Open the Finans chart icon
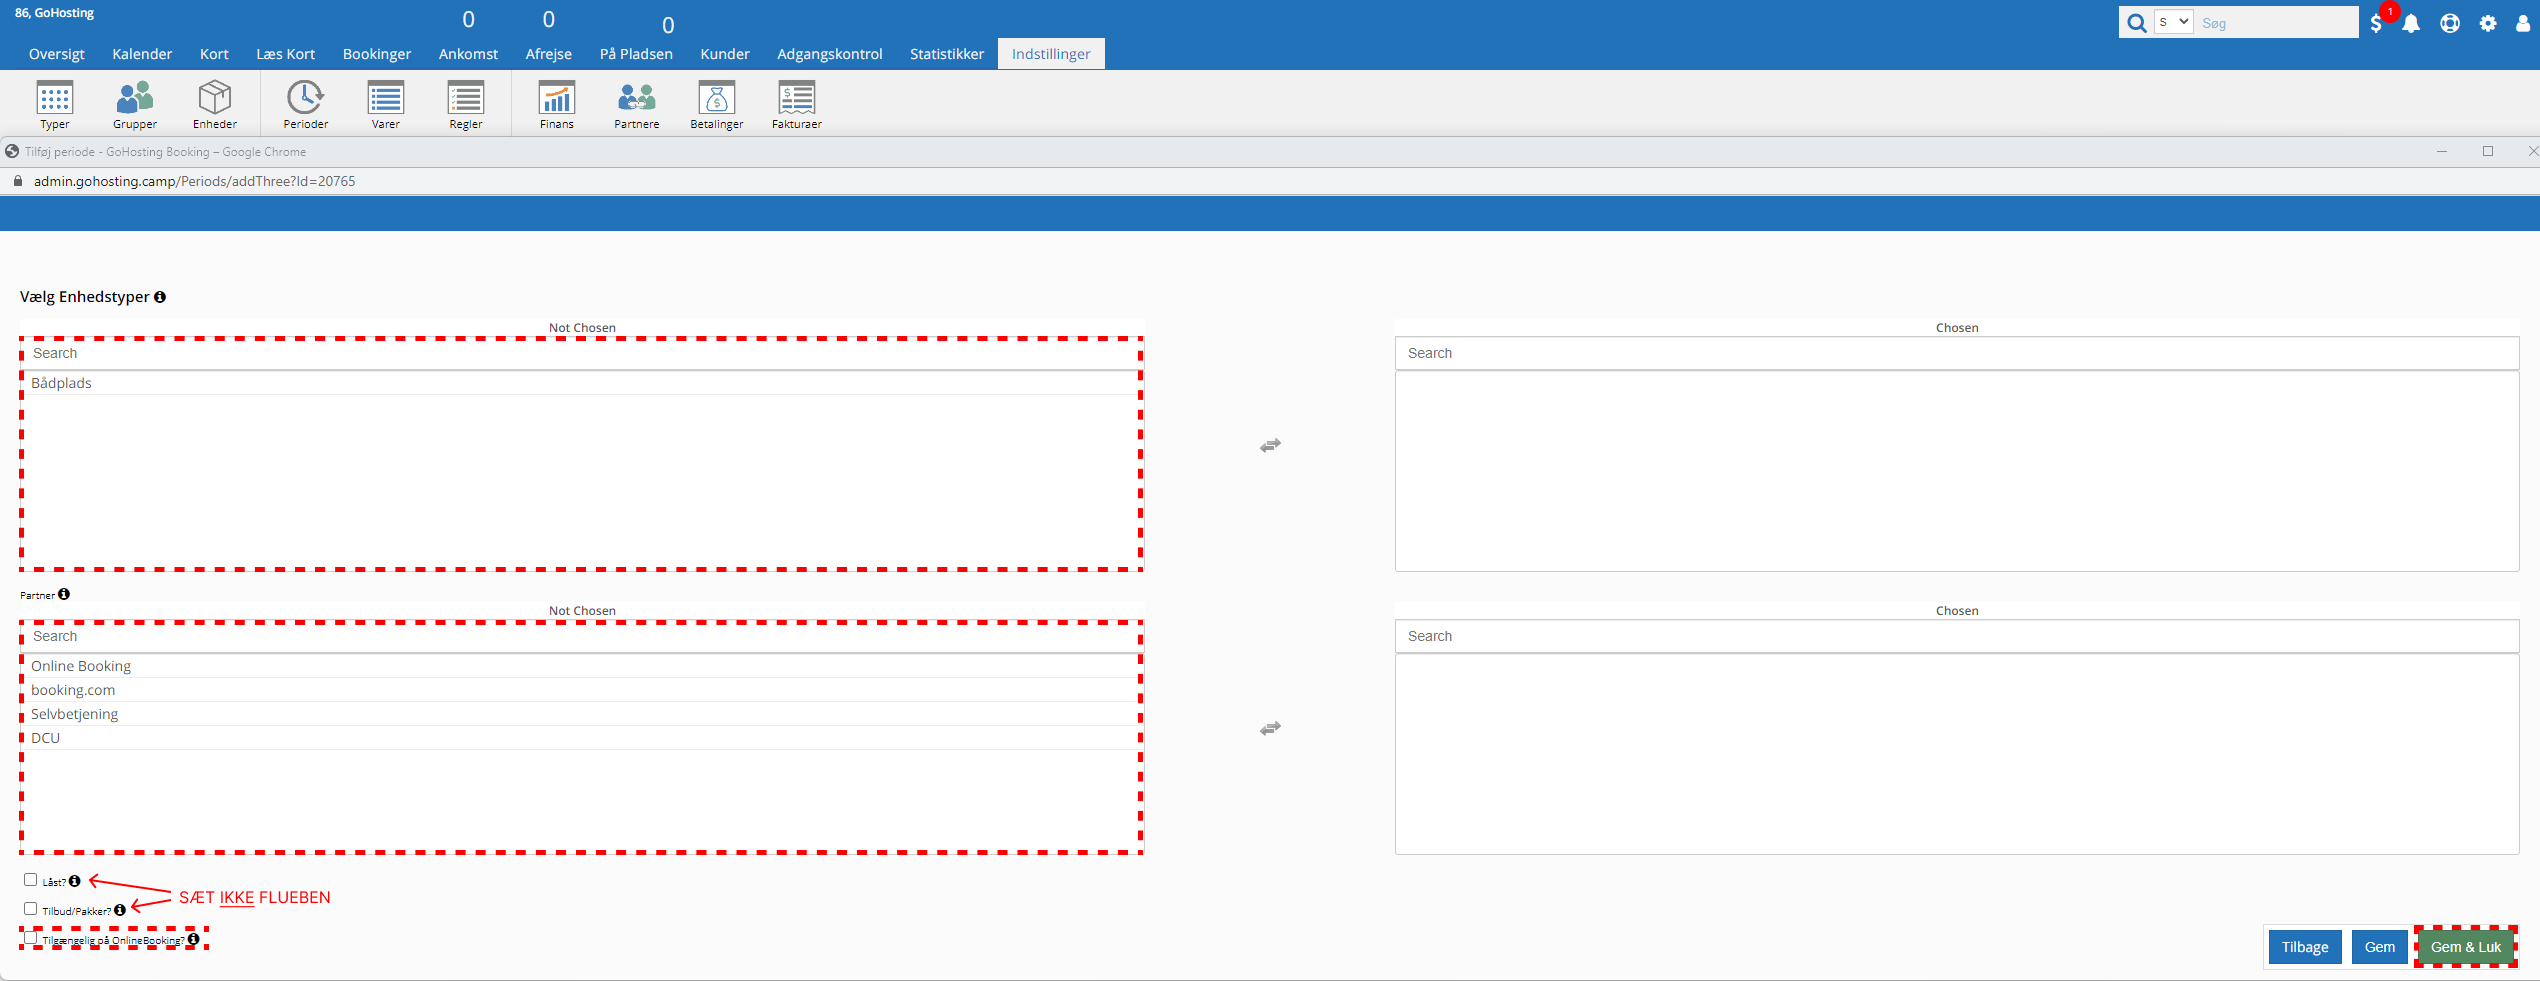Viewport: 2540px width, 981px height. [557, 99]
